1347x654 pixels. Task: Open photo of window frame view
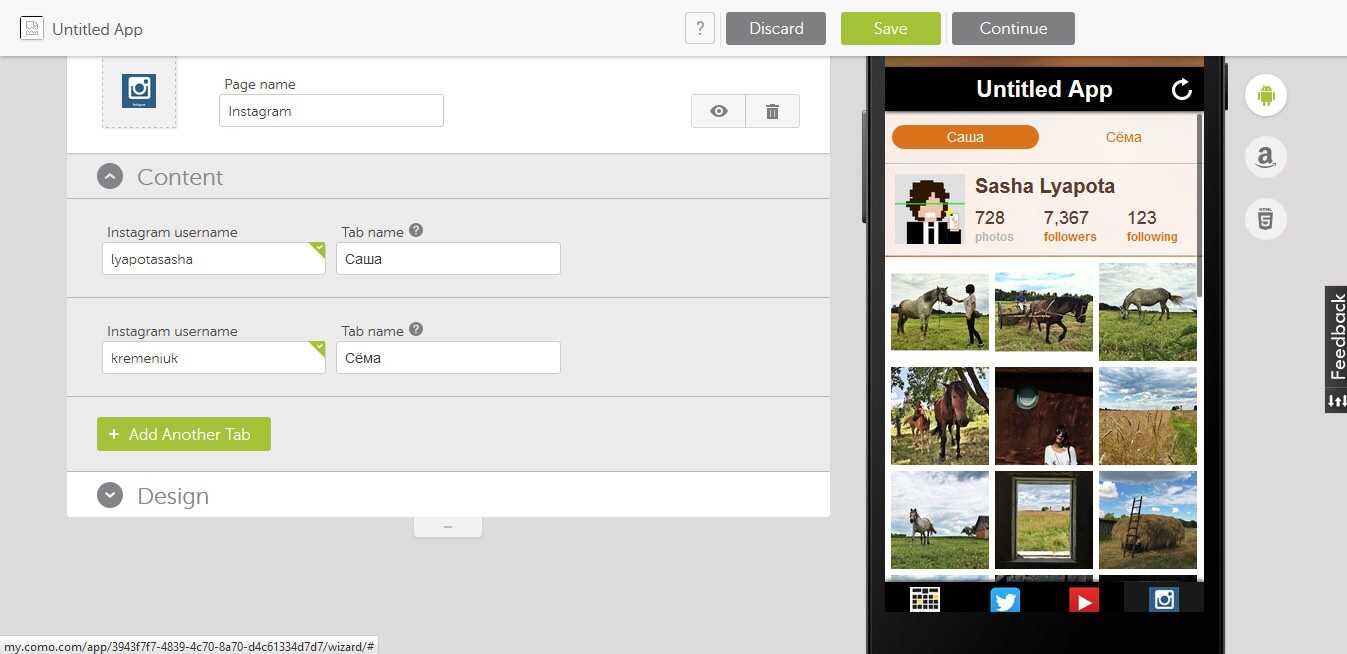pyautogui.click(x=1043, y=520)
